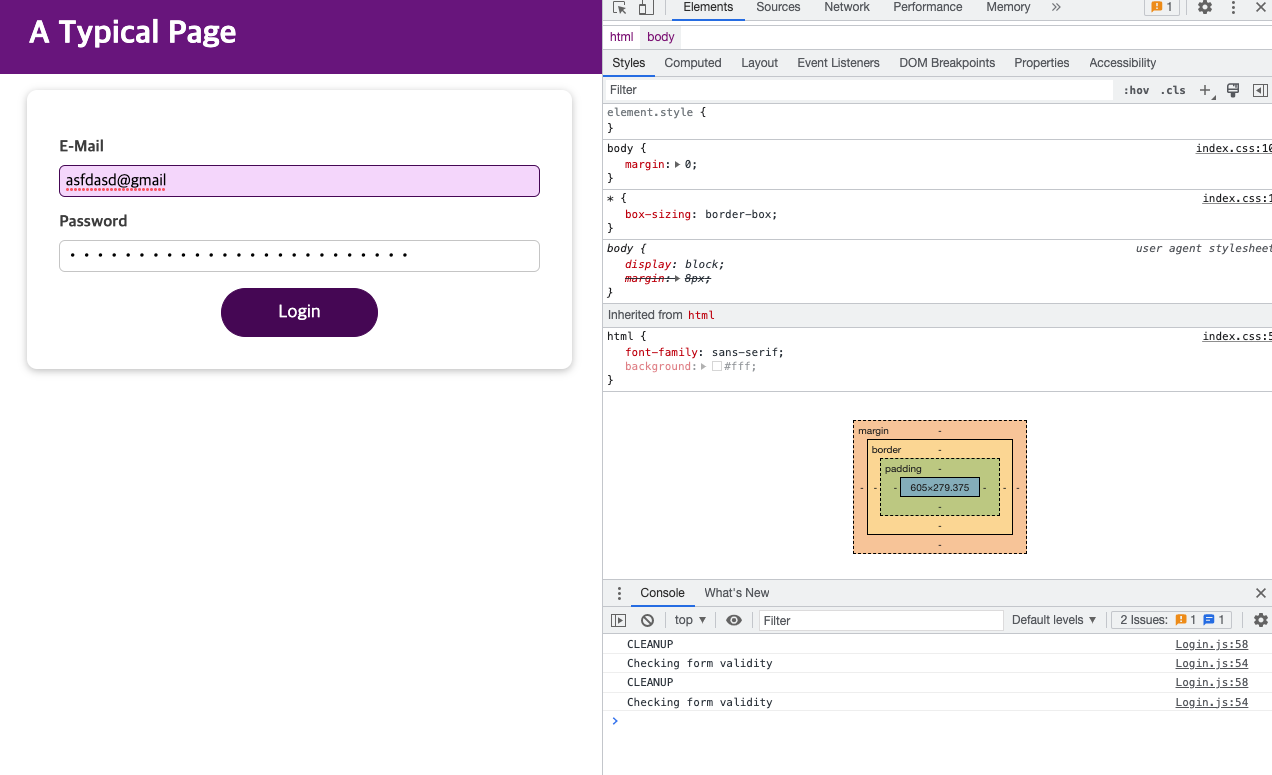This screenshot has height=775, width=1272.
Task: Clear the console with the ban icon
Action: click(647, 620)
